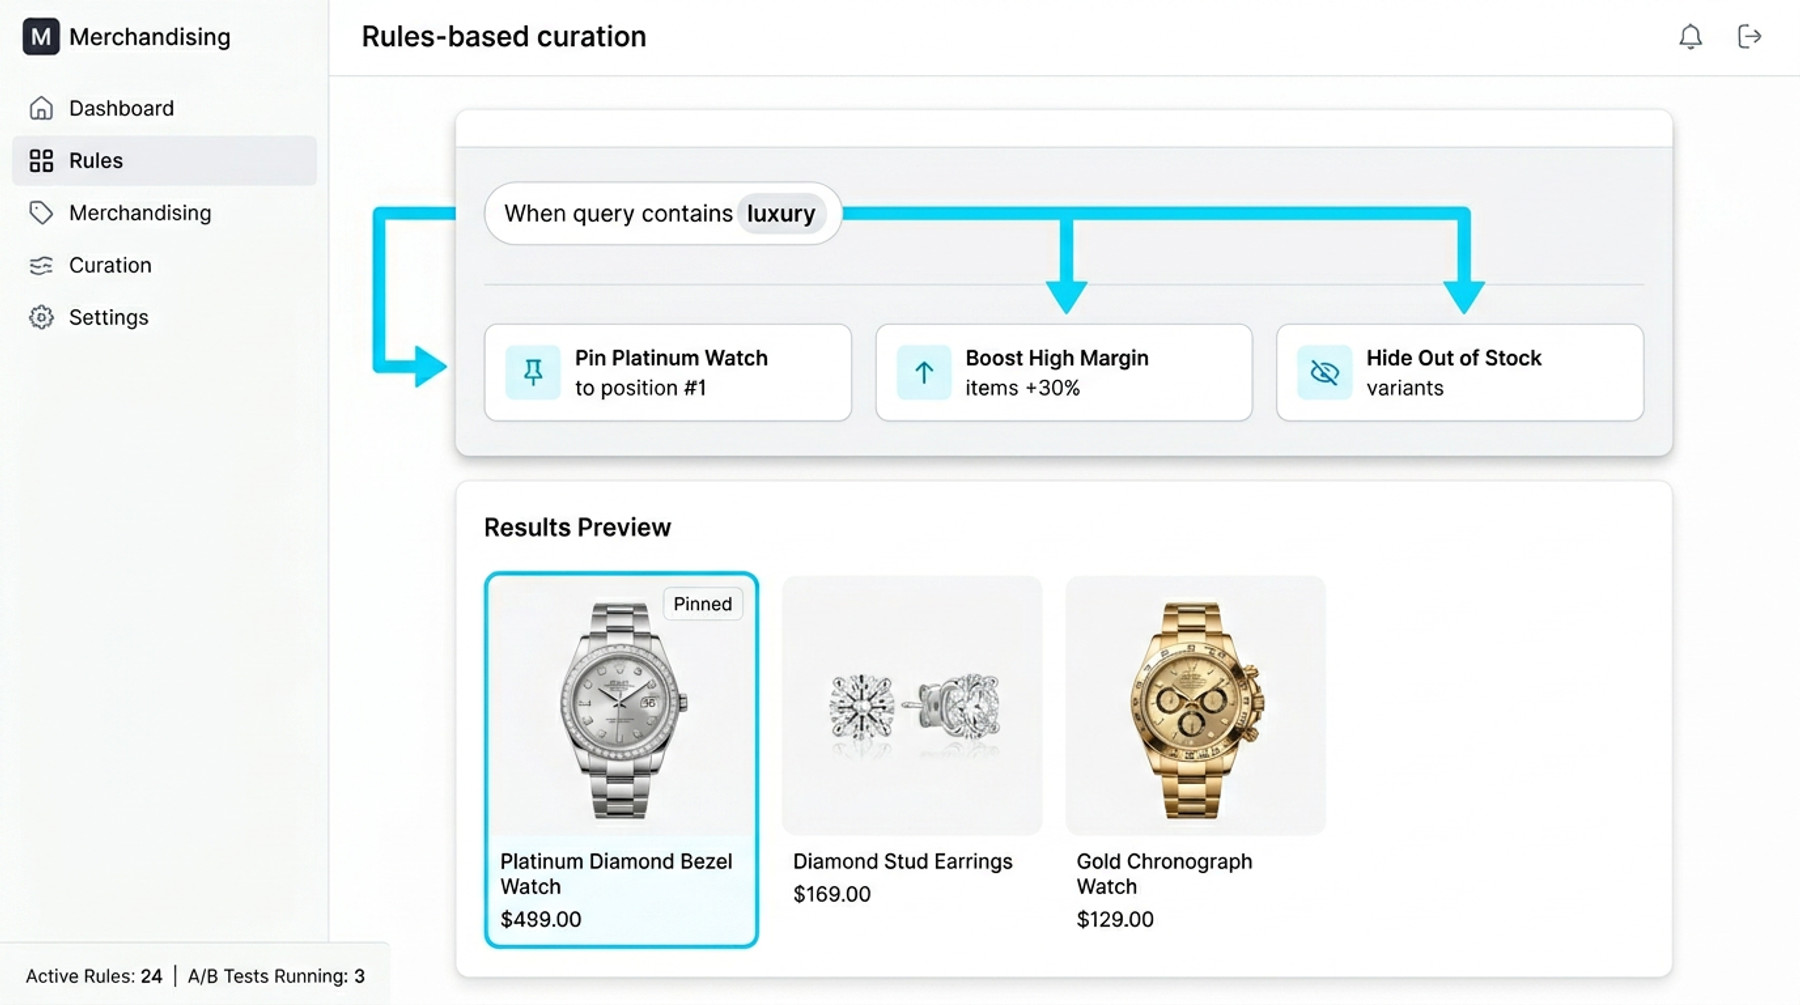
Task: Select the Boost High Margin action card
Action: (1063, 372)
